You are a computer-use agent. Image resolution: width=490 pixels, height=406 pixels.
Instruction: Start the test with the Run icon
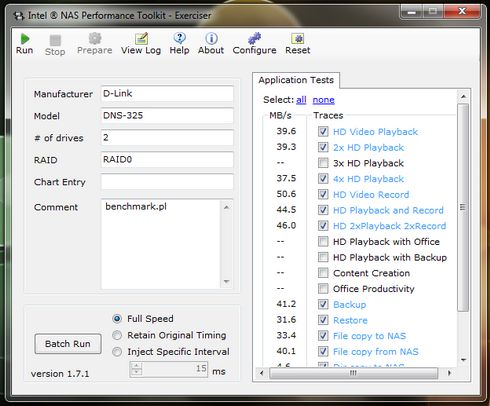tap(25, 39)
